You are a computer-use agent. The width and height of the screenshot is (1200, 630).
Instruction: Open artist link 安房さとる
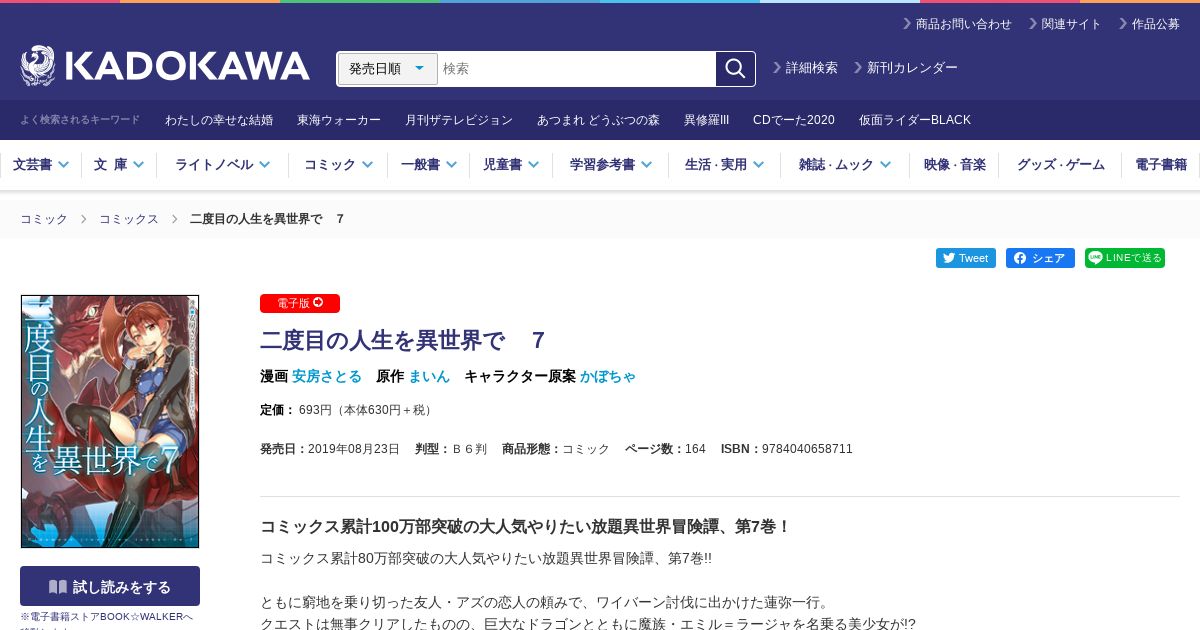pyautogui.click(x=327, y=376)
